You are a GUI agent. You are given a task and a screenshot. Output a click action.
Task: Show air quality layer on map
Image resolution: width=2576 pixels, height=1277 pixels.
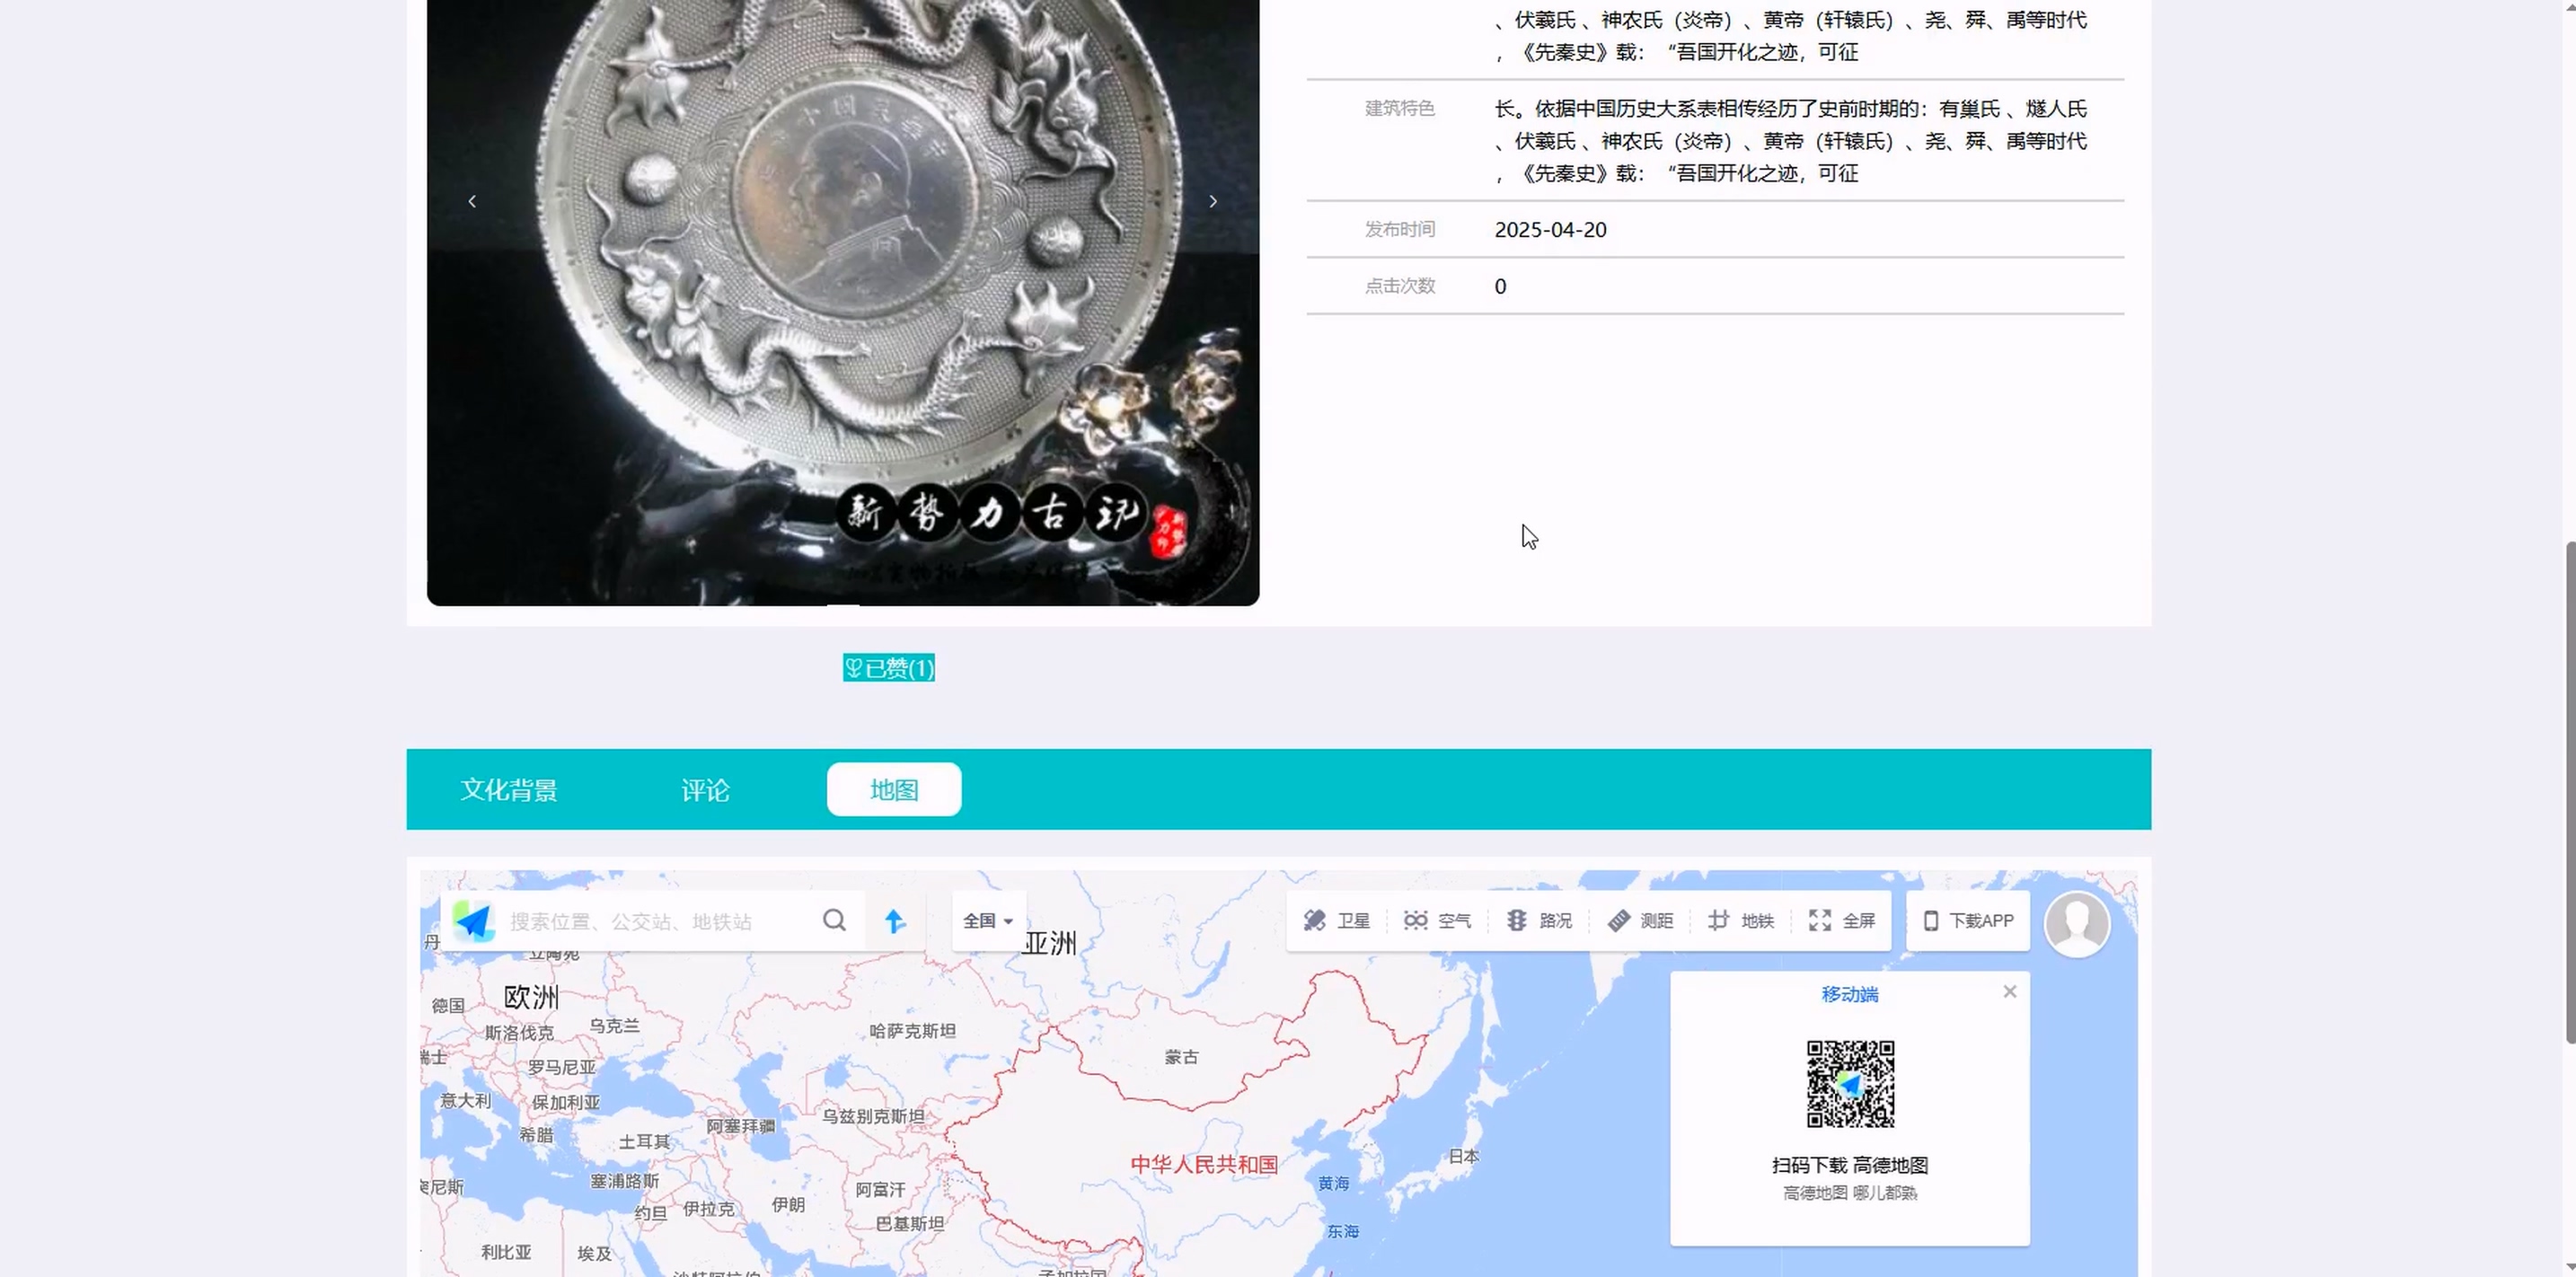pyautogui.click(x=1437, y=921)
